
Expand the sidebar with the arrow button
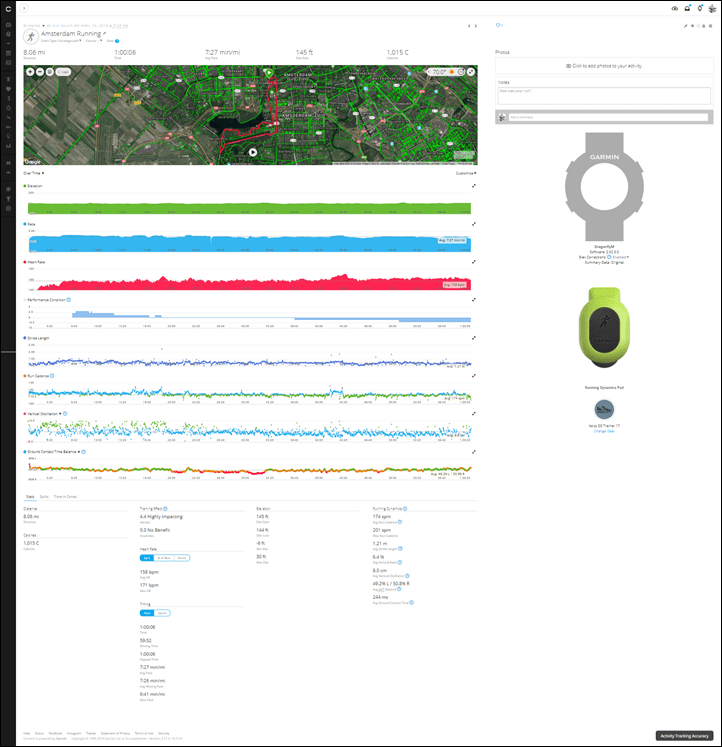[x=24, y=8]
